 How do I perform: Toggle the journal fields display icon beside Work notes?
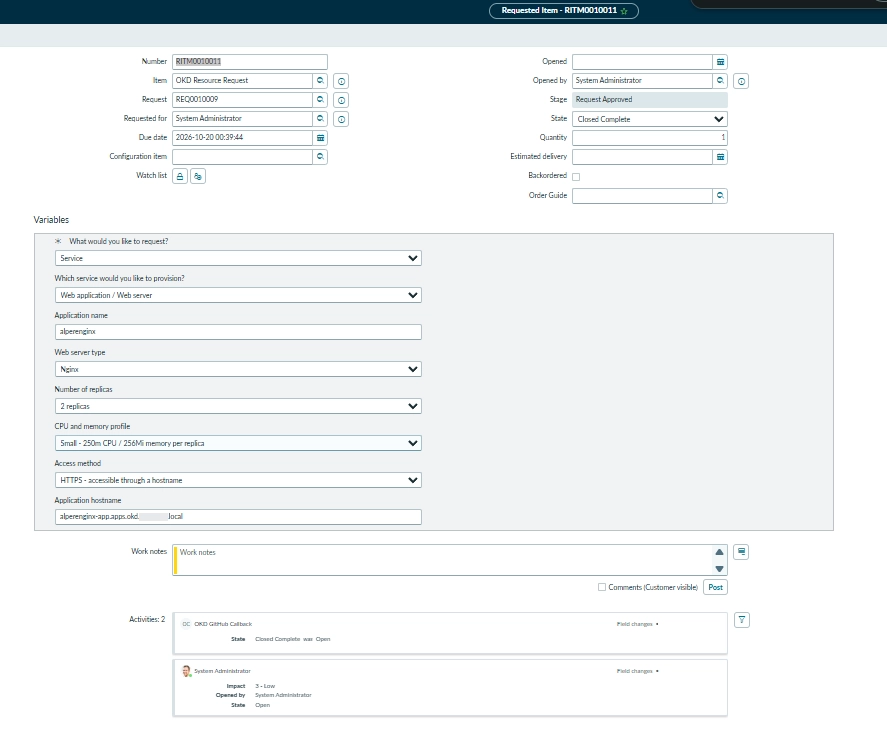(x=741, y=552)
